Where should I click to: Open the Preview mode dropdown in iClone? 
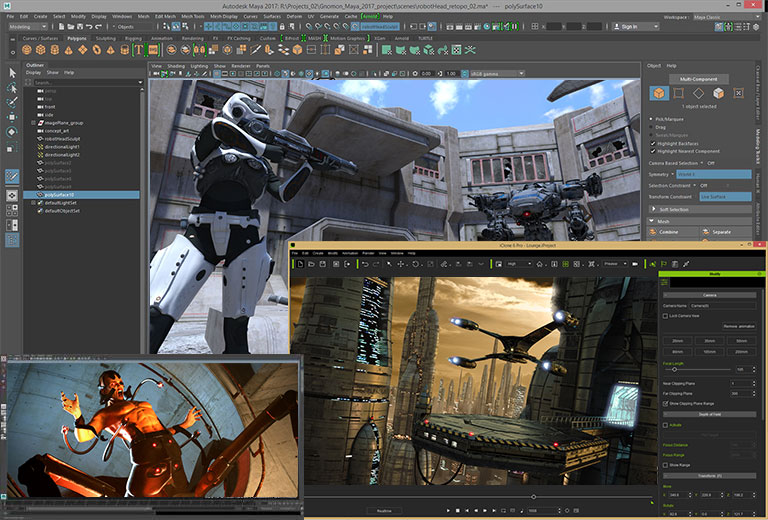coord(615,264)
